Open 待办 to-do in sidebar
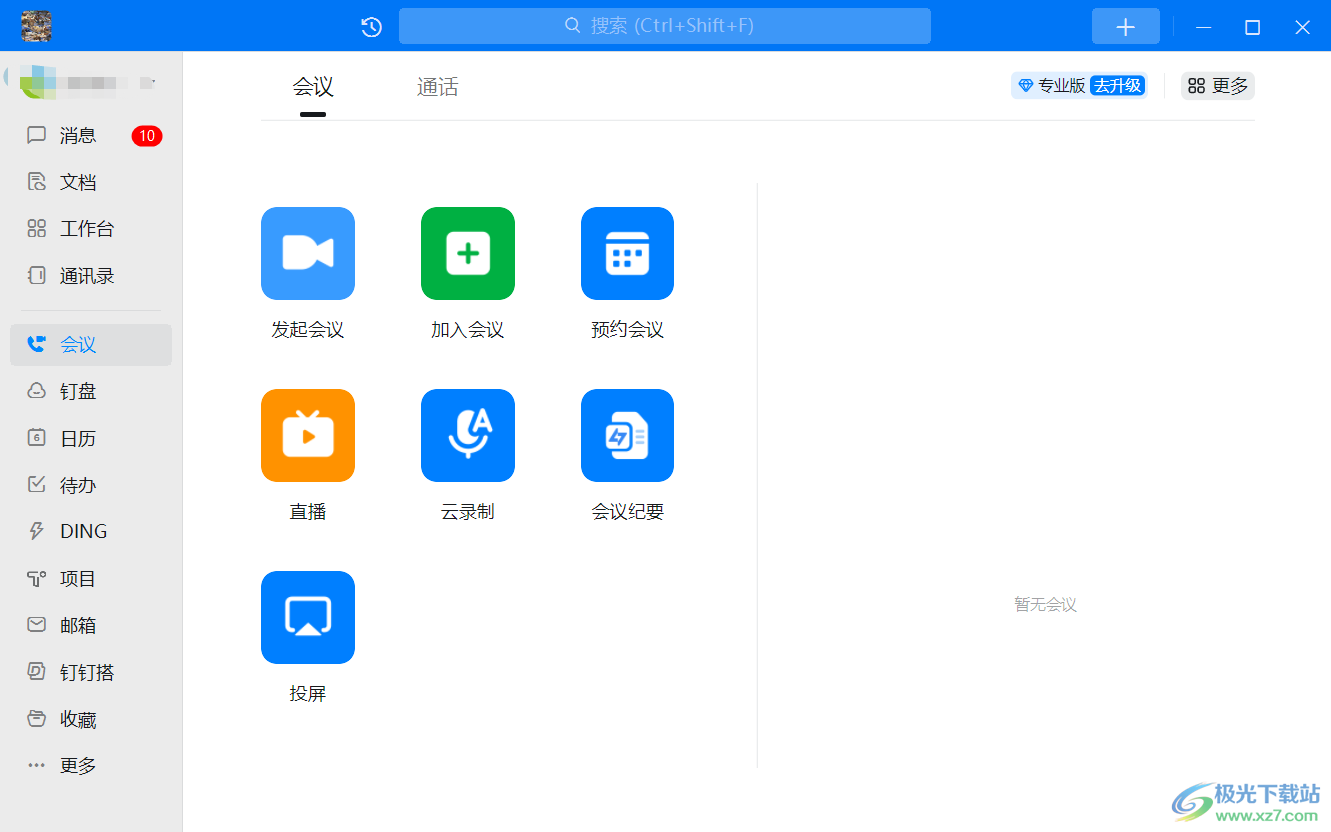 pyautogui.click(x=91, y=485)
